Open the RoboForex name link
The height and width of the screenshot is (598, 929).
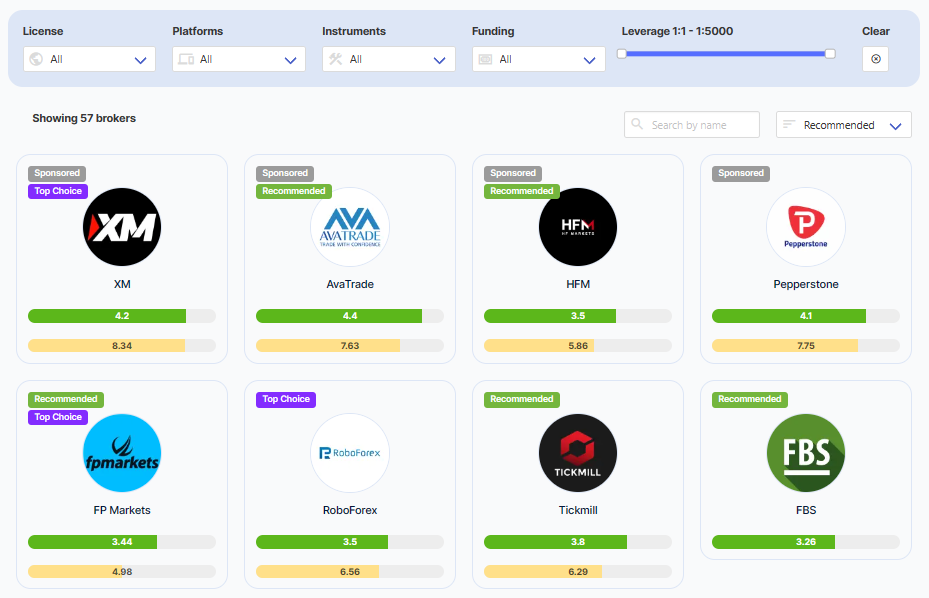click(x=350, y=510)
